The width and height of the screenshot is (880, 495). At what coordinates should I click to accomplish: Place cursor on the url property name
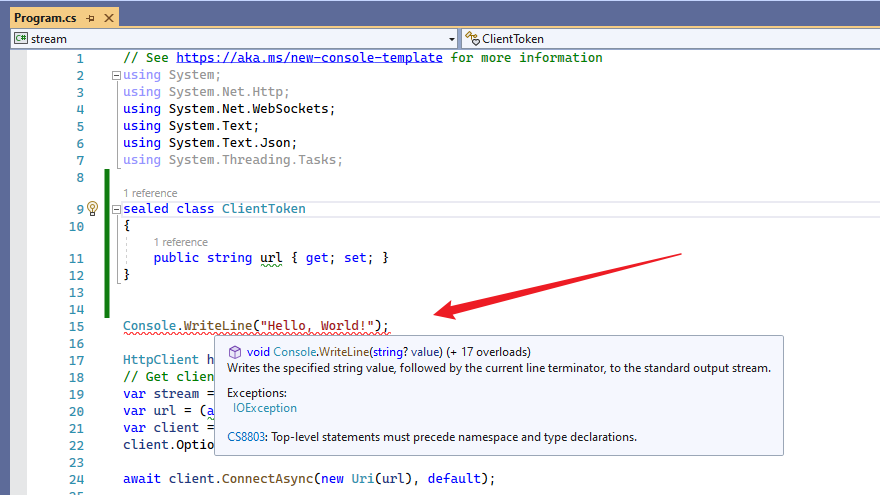271,258
